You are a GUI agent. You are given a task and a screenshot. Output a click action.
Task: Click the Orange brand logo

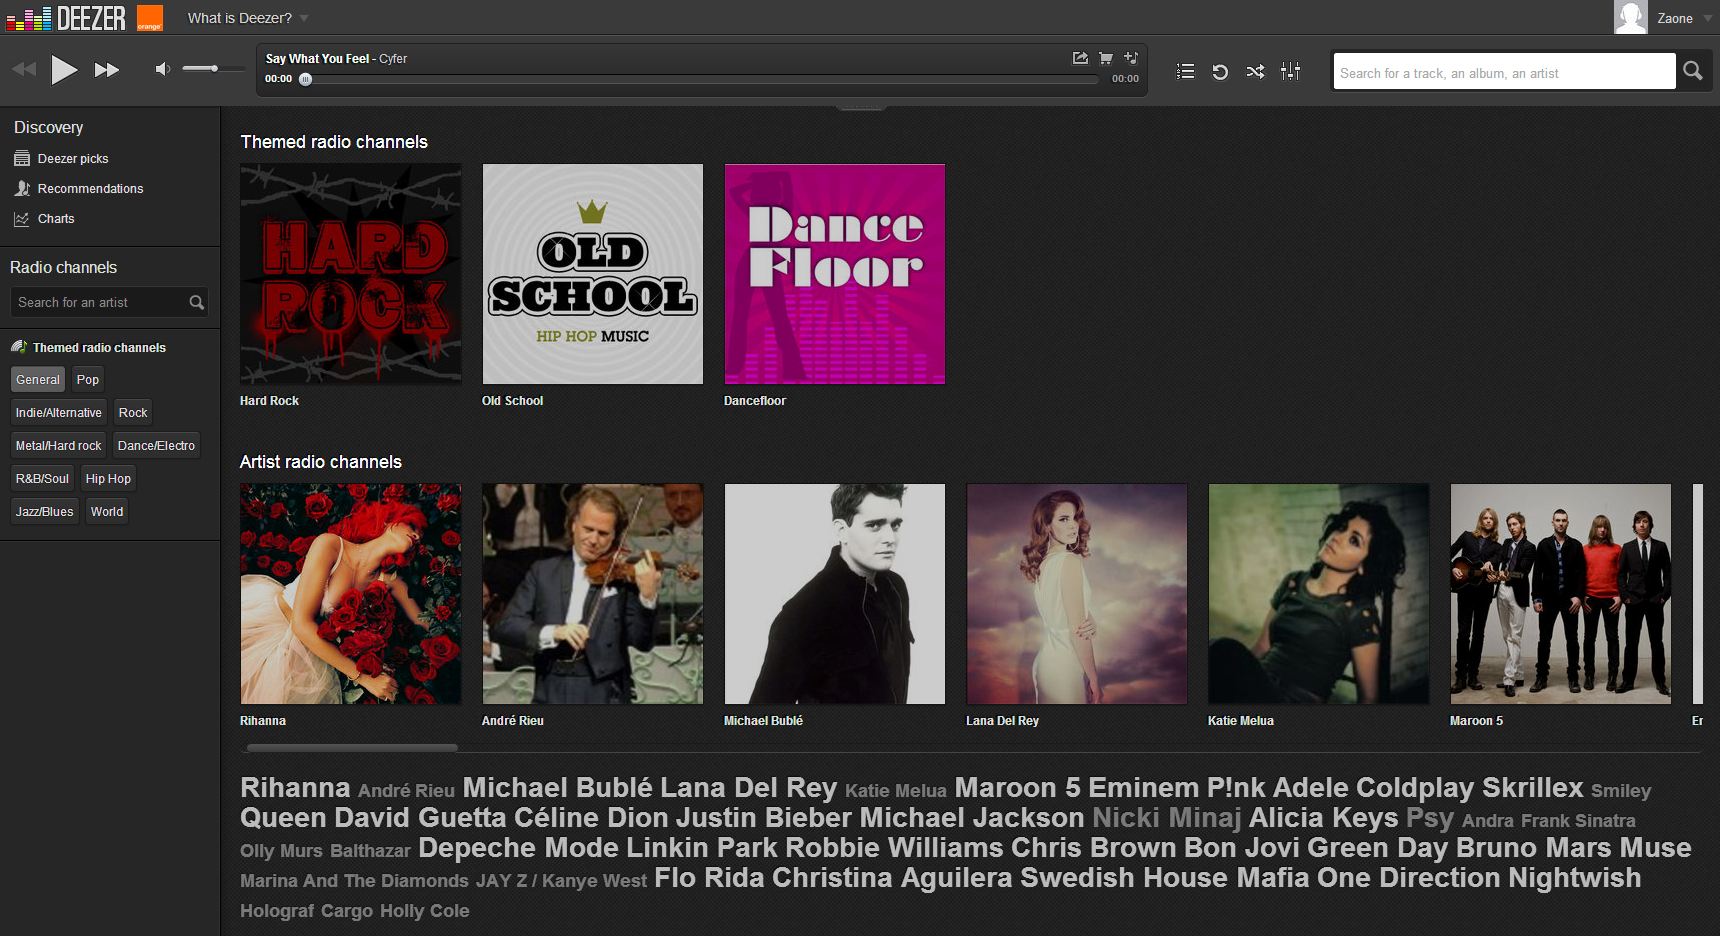point(149,17)
